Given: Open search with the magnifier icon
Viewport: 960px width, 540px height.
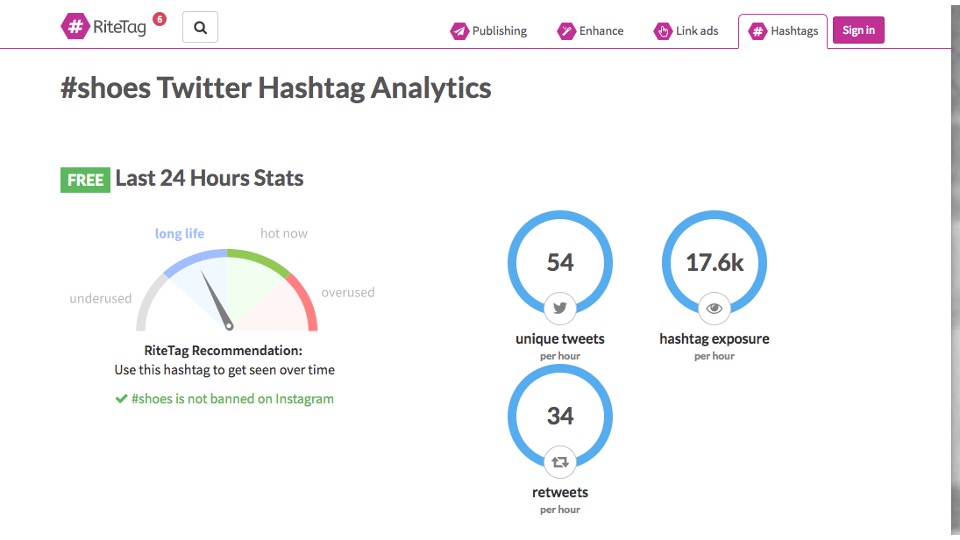Looking at the screenshot, I should 200,28.
